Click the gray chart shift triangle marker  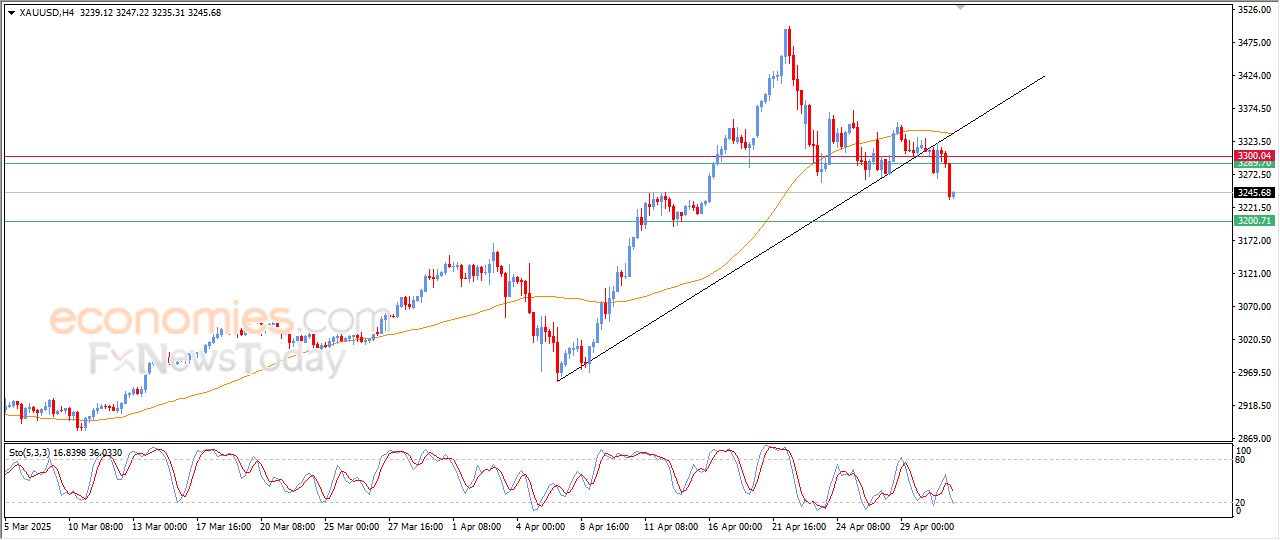[x=961, y=7]
